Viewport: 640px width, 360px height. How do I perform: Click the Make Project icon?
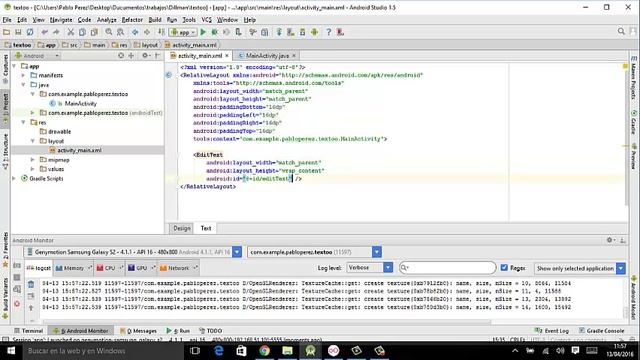click(162, 32)
